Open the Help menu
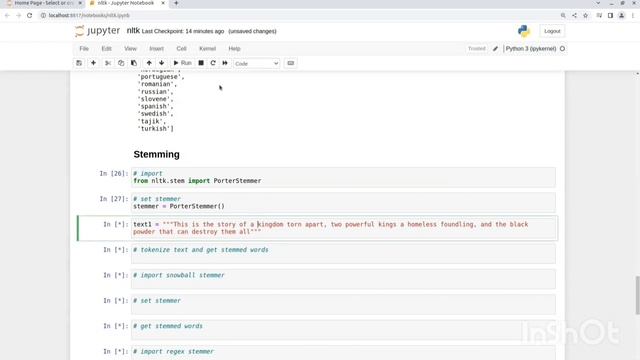The height and width of the screenshot is (360, 640). coord(234,49)
